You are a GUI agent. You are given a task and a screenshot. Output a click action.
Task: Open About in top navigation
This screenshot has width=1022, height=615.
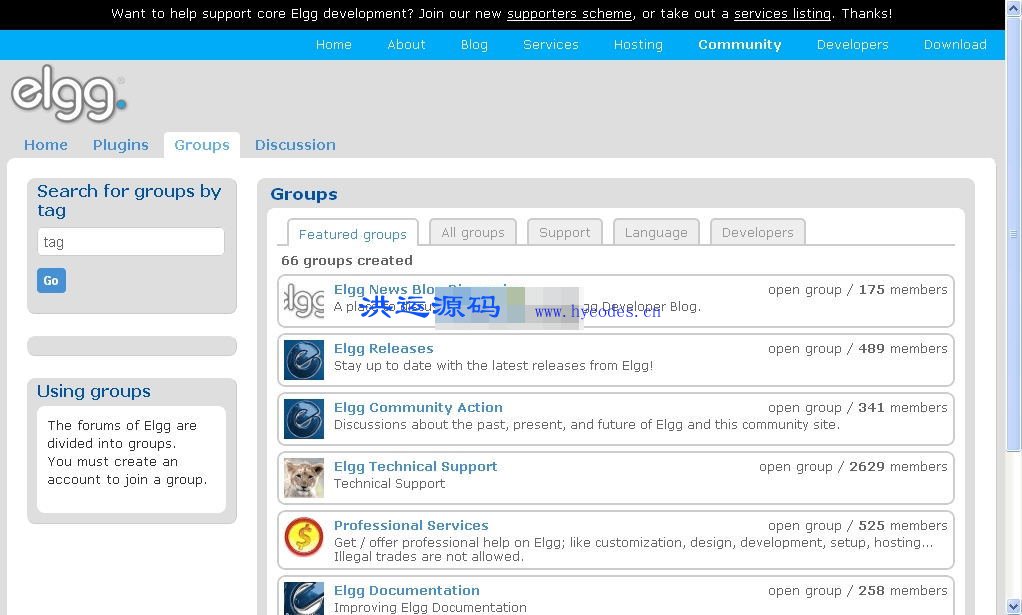coord(406,44)
